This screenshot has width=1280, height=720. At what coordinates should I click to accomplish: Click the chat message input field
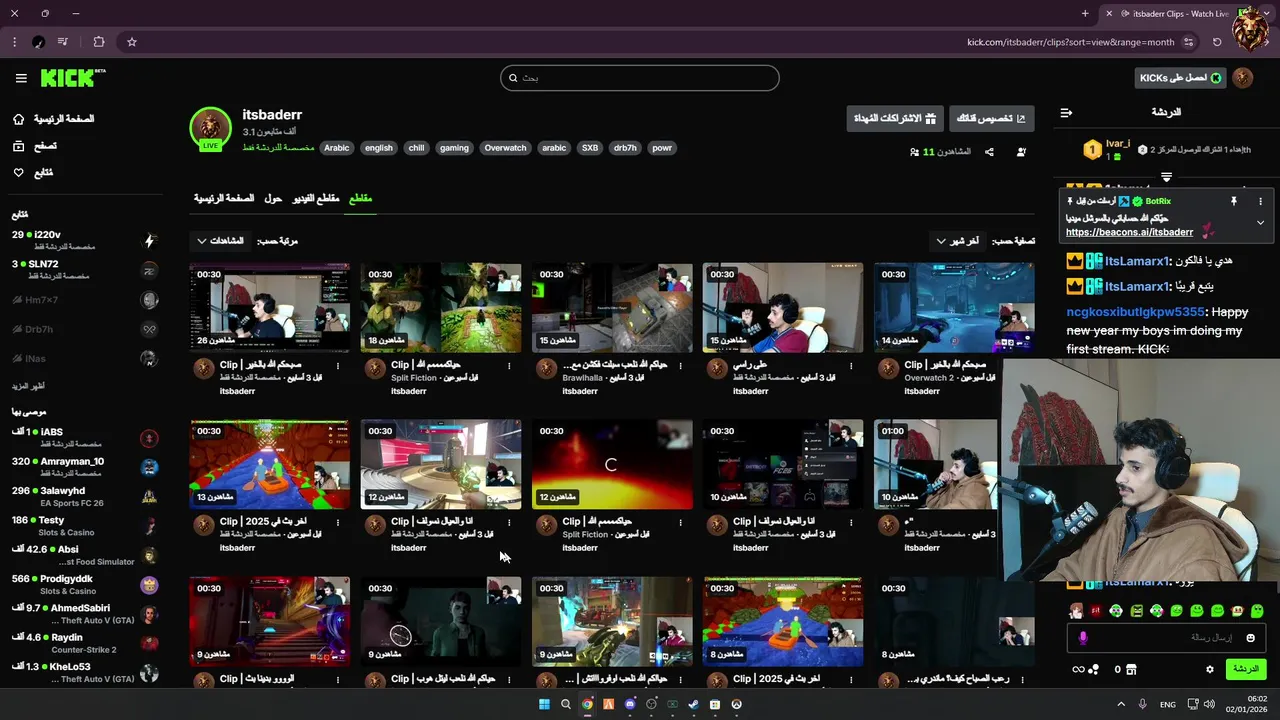[1166, 638]
